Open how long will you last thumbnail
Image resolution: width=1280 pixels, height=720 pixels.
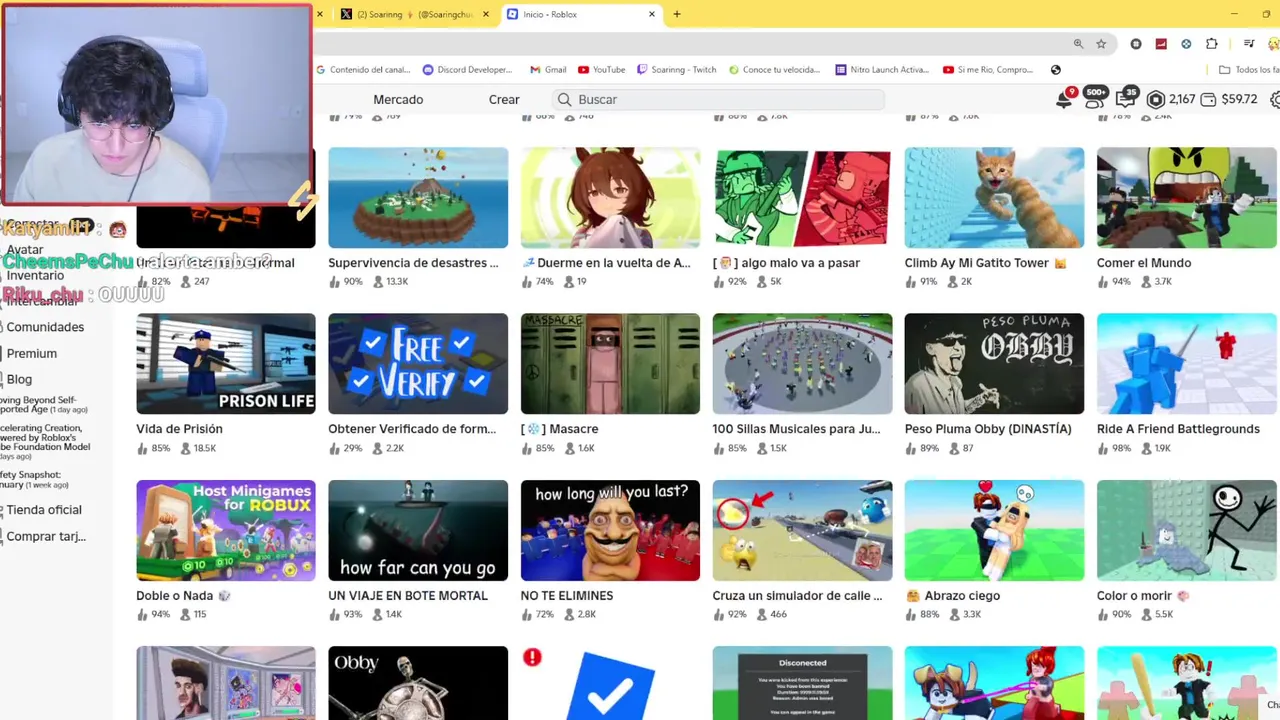[x=610, y=530]
